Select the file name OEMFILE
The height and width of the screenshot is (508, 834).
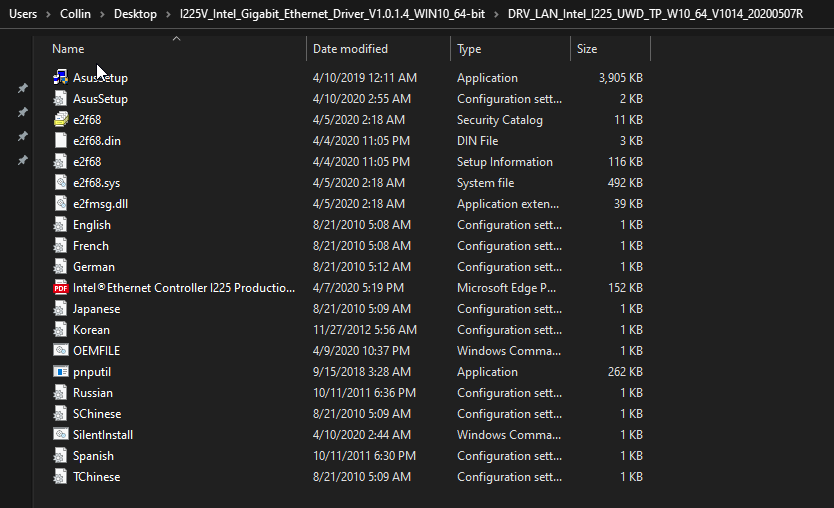click(96, 351)
